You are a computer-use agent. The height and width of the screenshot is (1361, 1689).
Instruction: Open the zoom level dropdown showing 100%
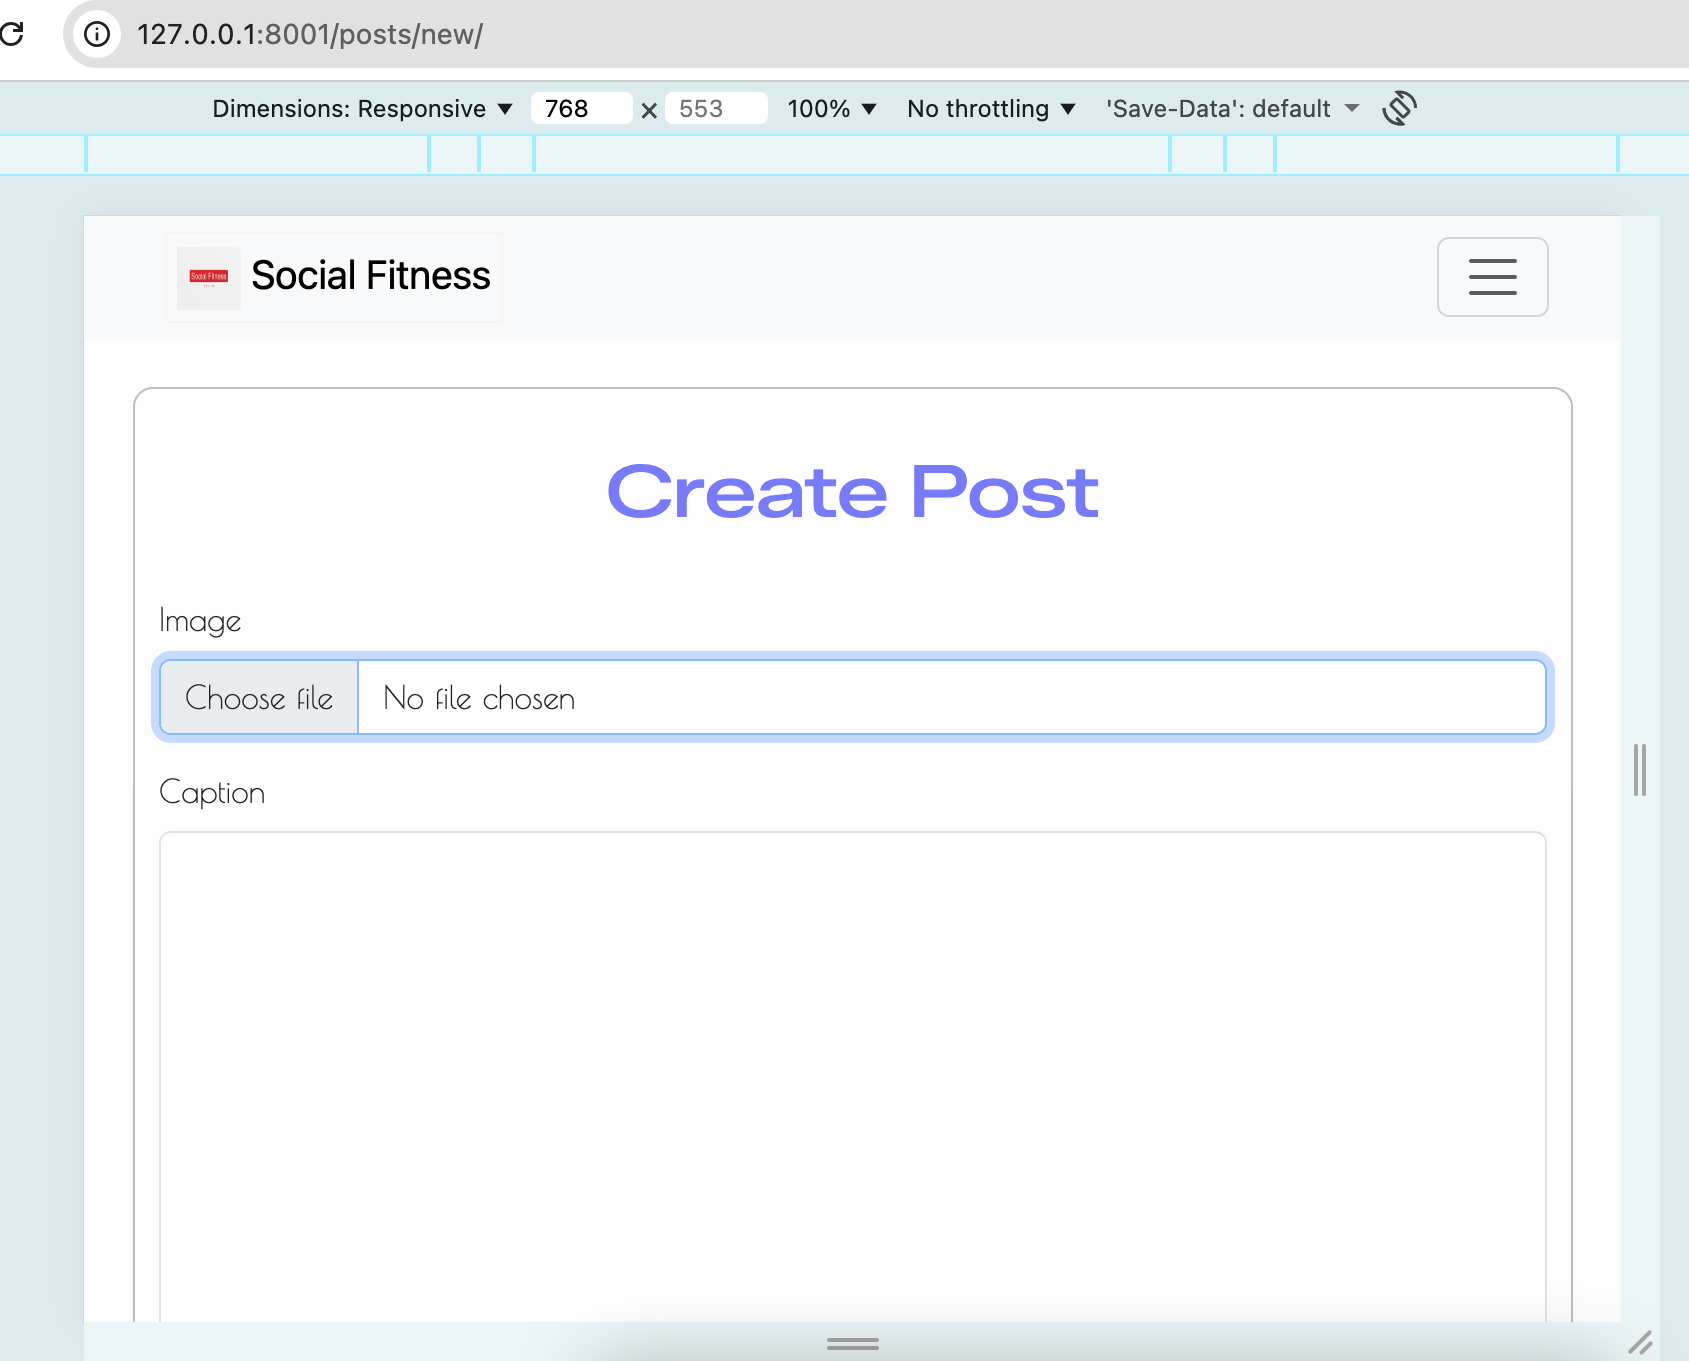coord(832,108)
